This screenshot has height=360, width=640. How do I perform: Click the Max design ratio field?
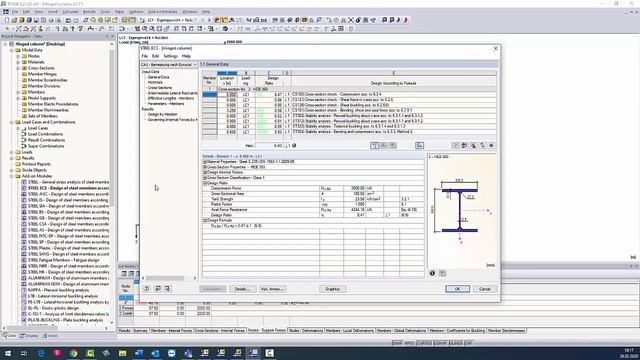point(270,146)
